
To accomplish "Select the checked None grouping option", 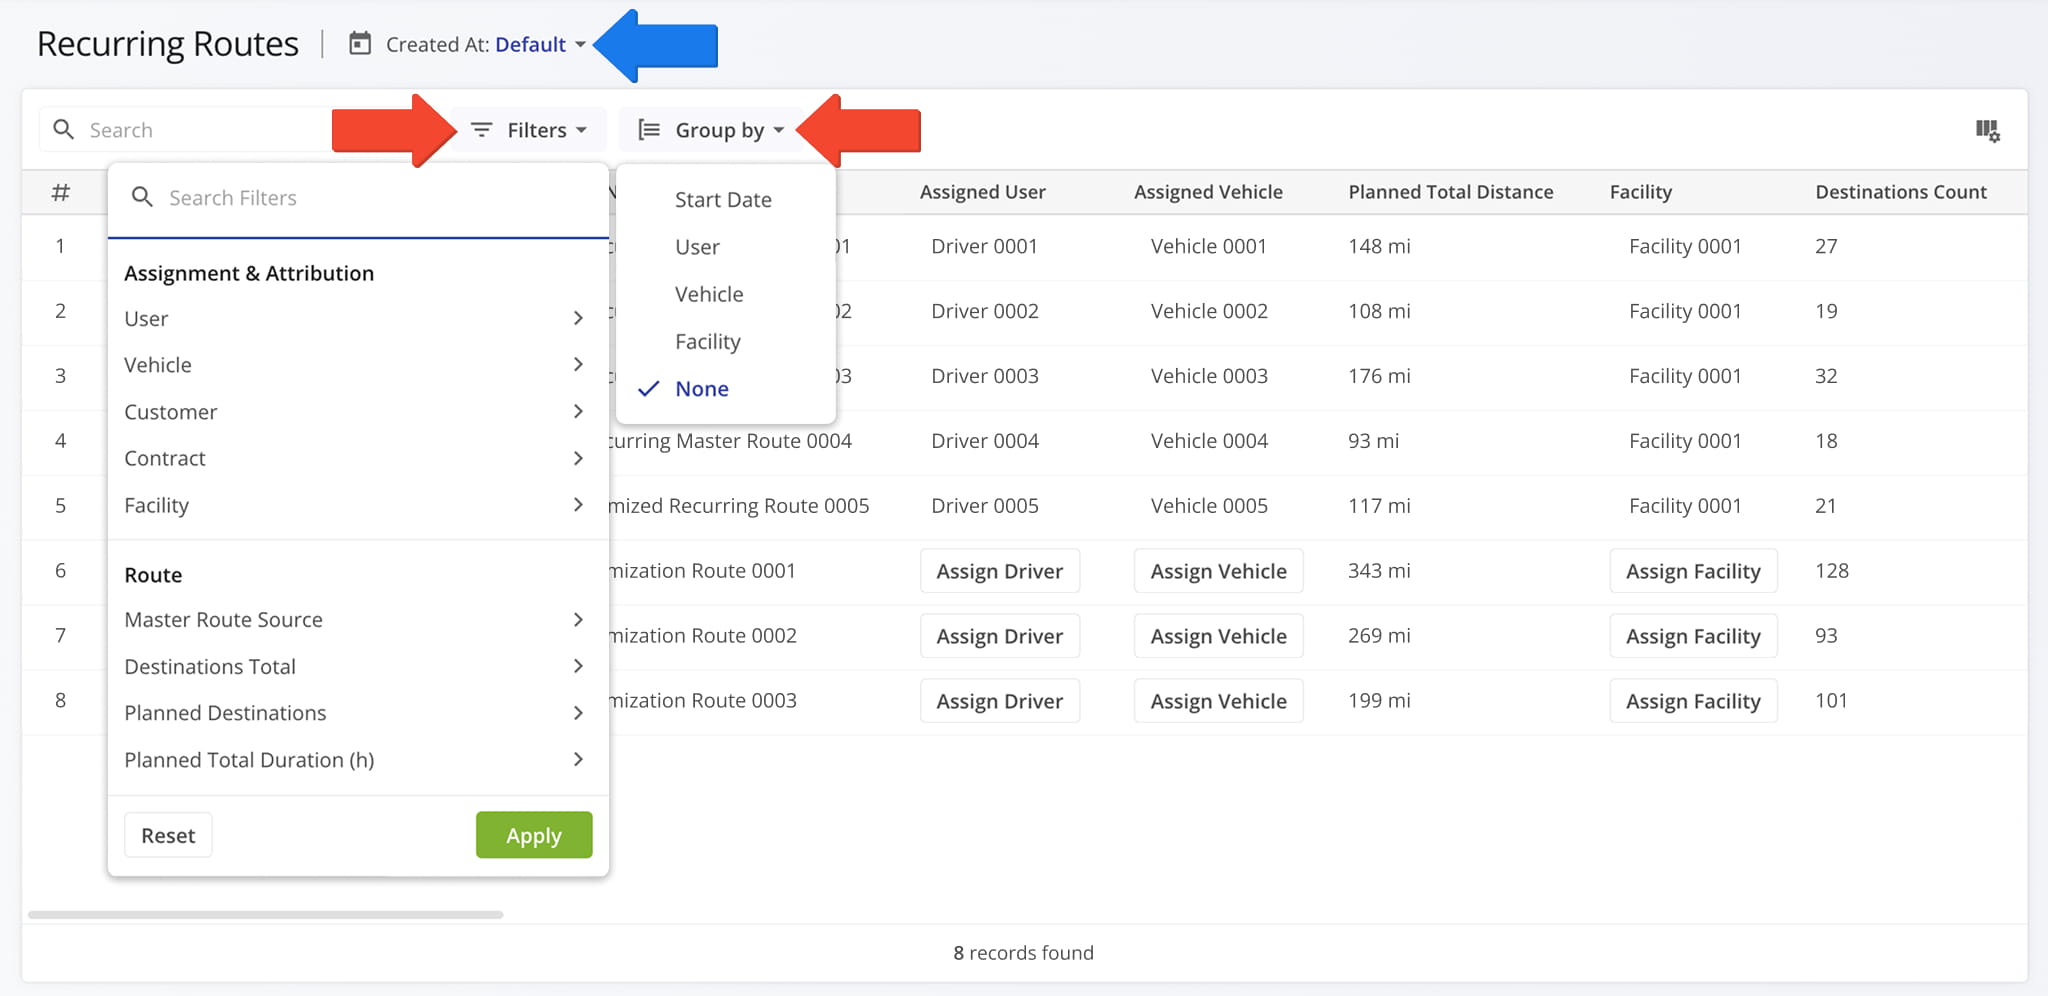I will click(701, 389).
